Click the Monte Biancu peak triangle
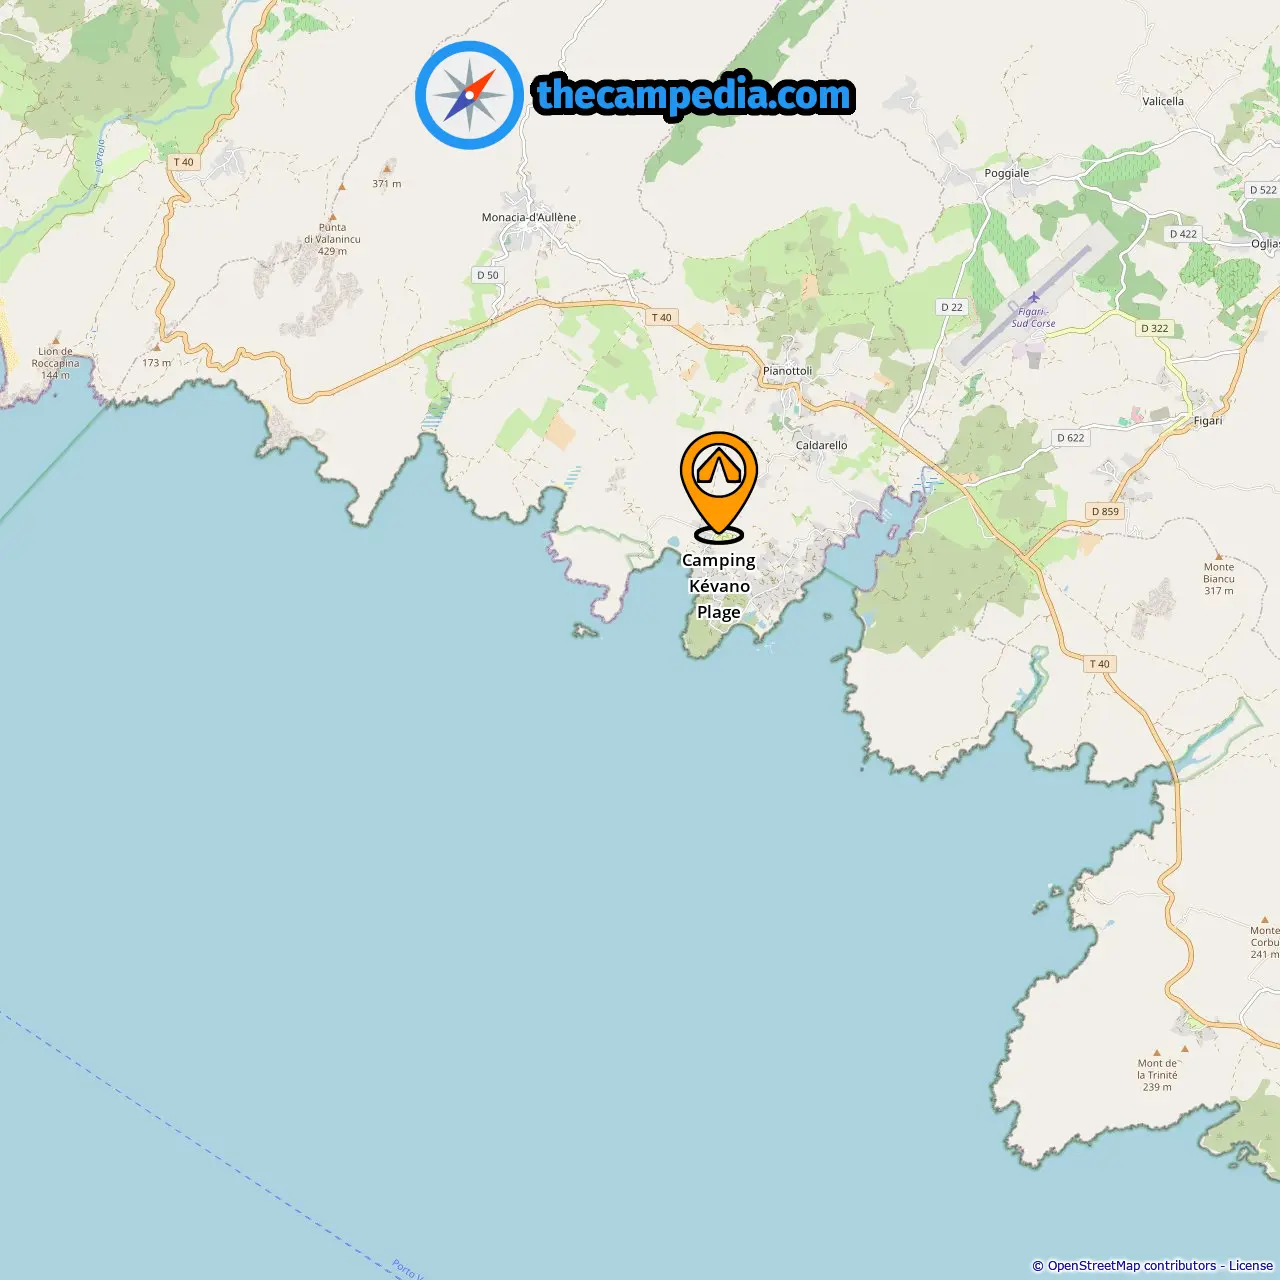Screen dimensions: 1280x1280 point(1218,556)
